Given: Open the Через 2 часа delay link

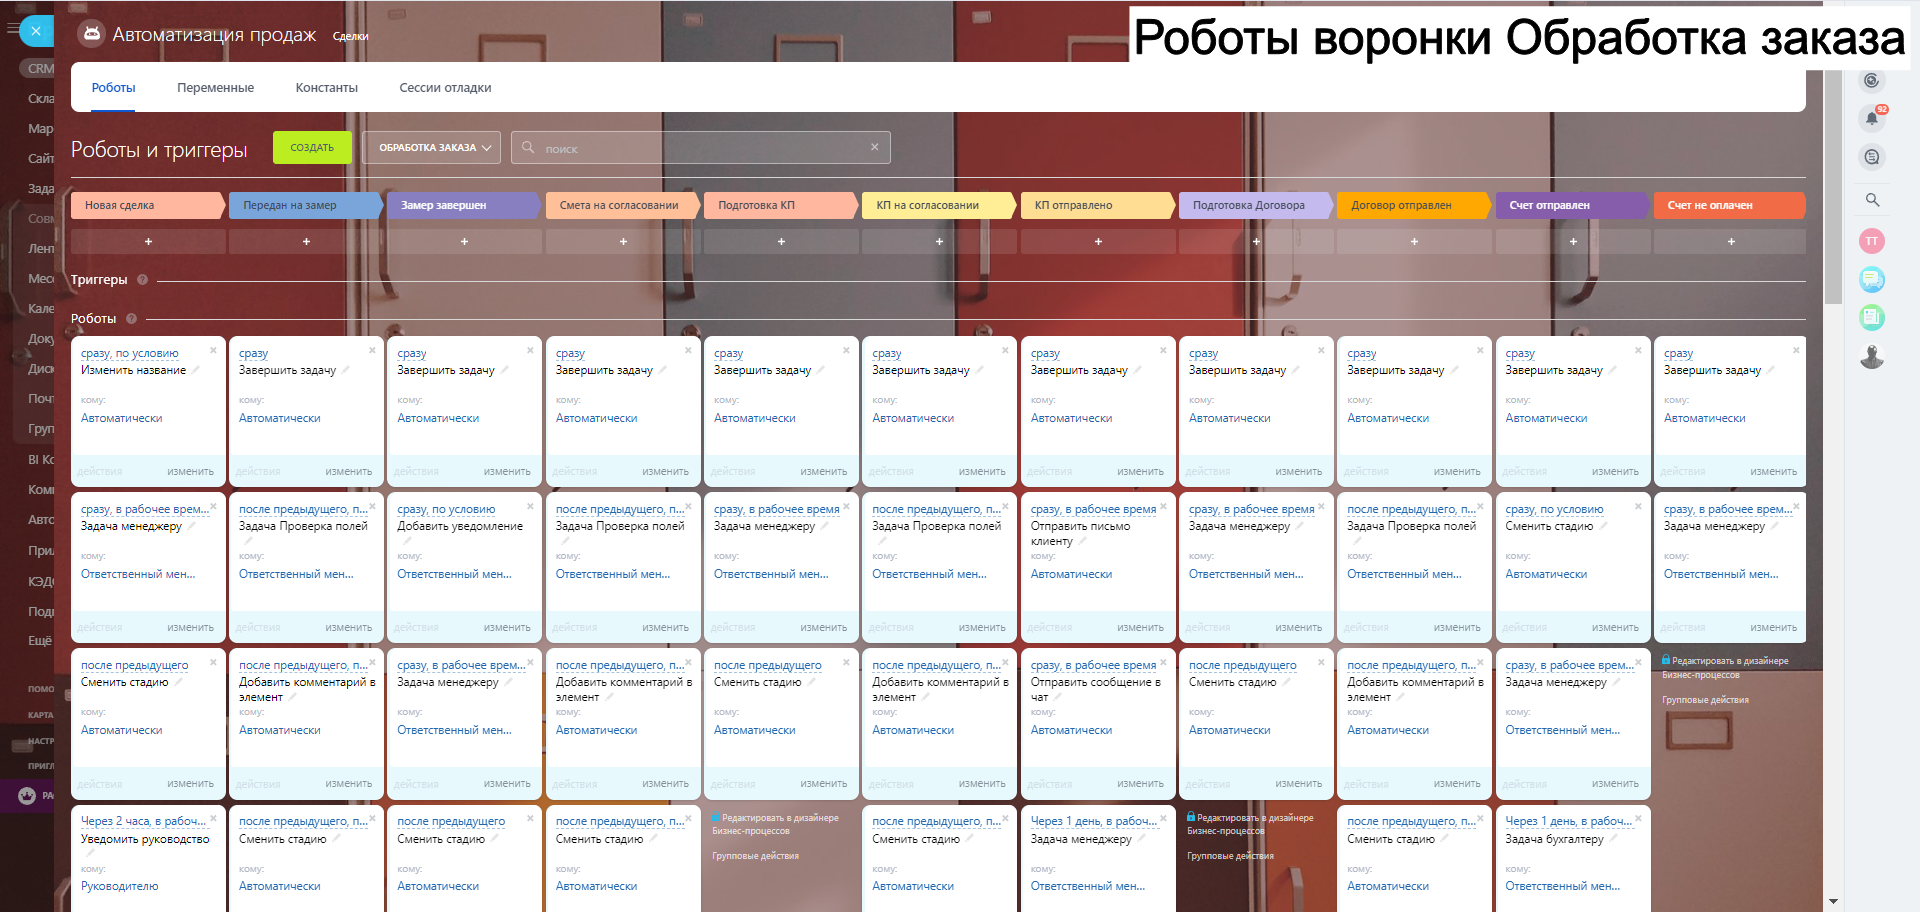Looking at the screenshot, I should click(143, 821).
